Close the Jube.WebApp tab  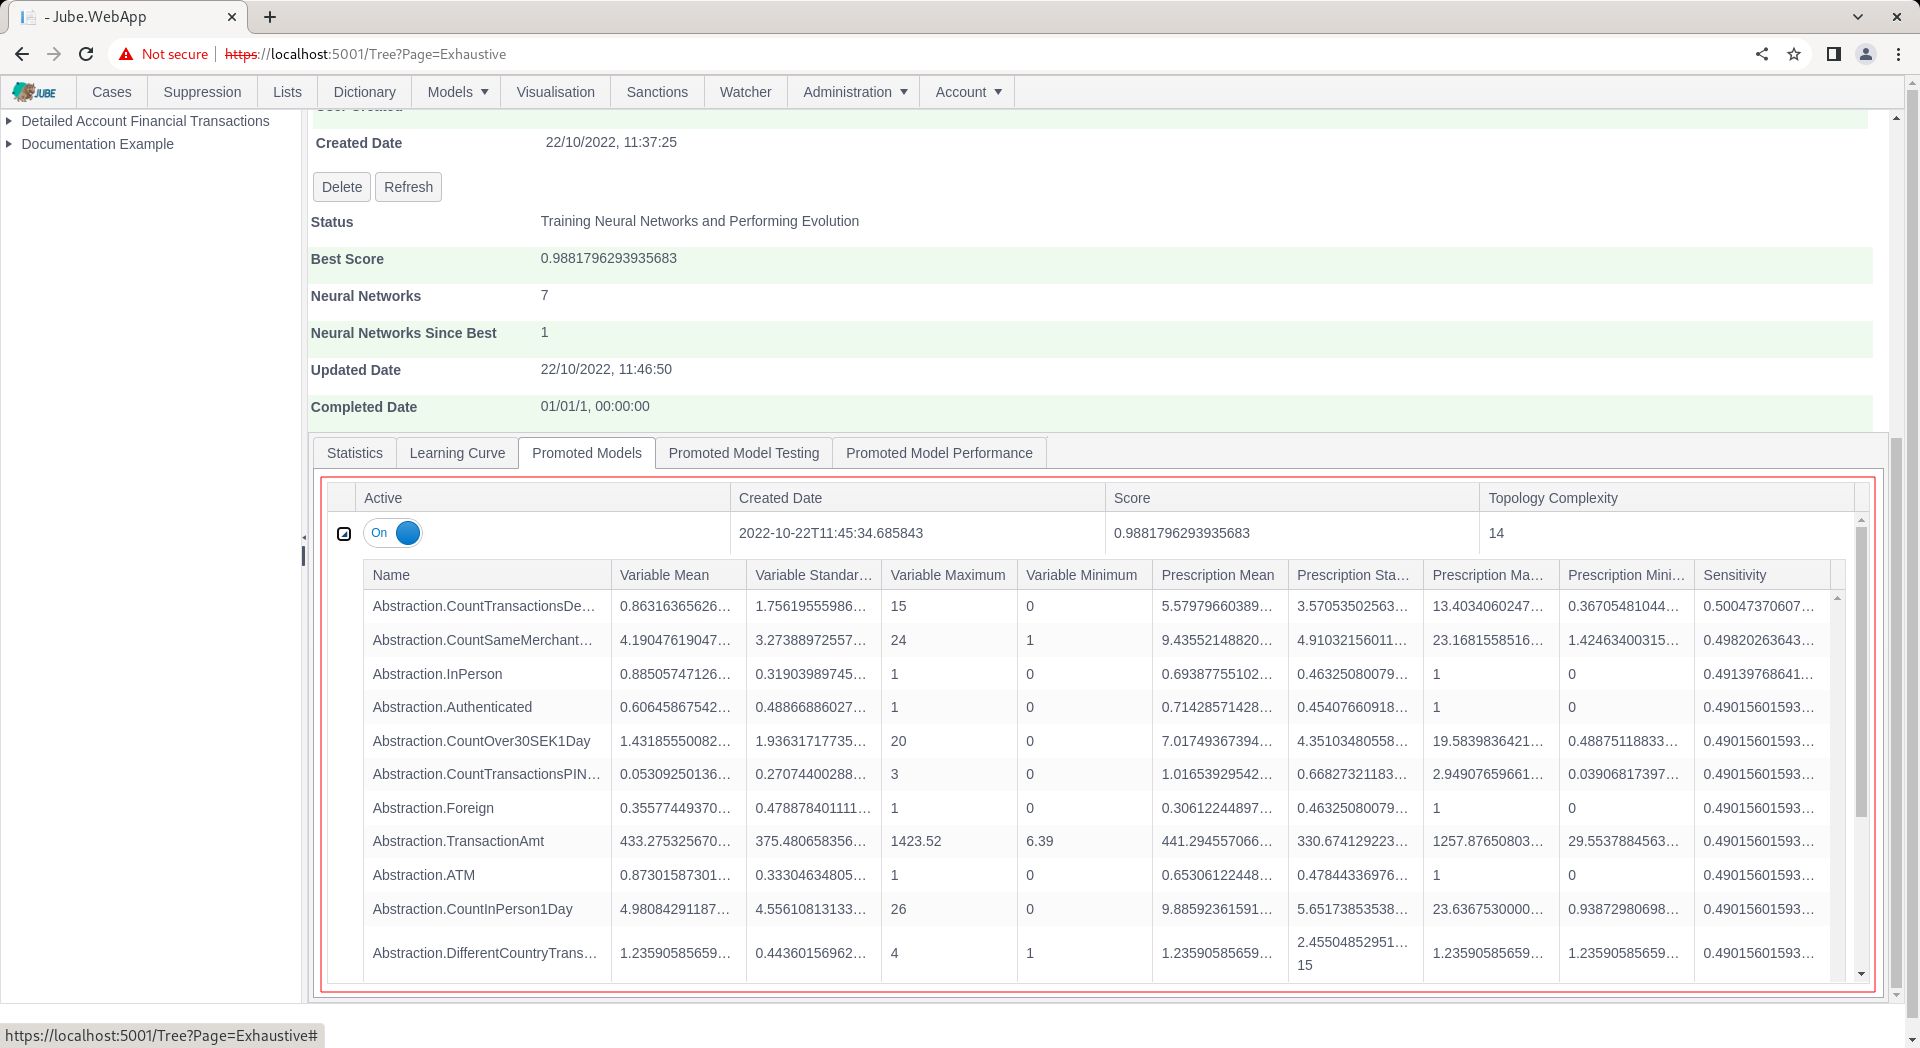pos(232,17)
